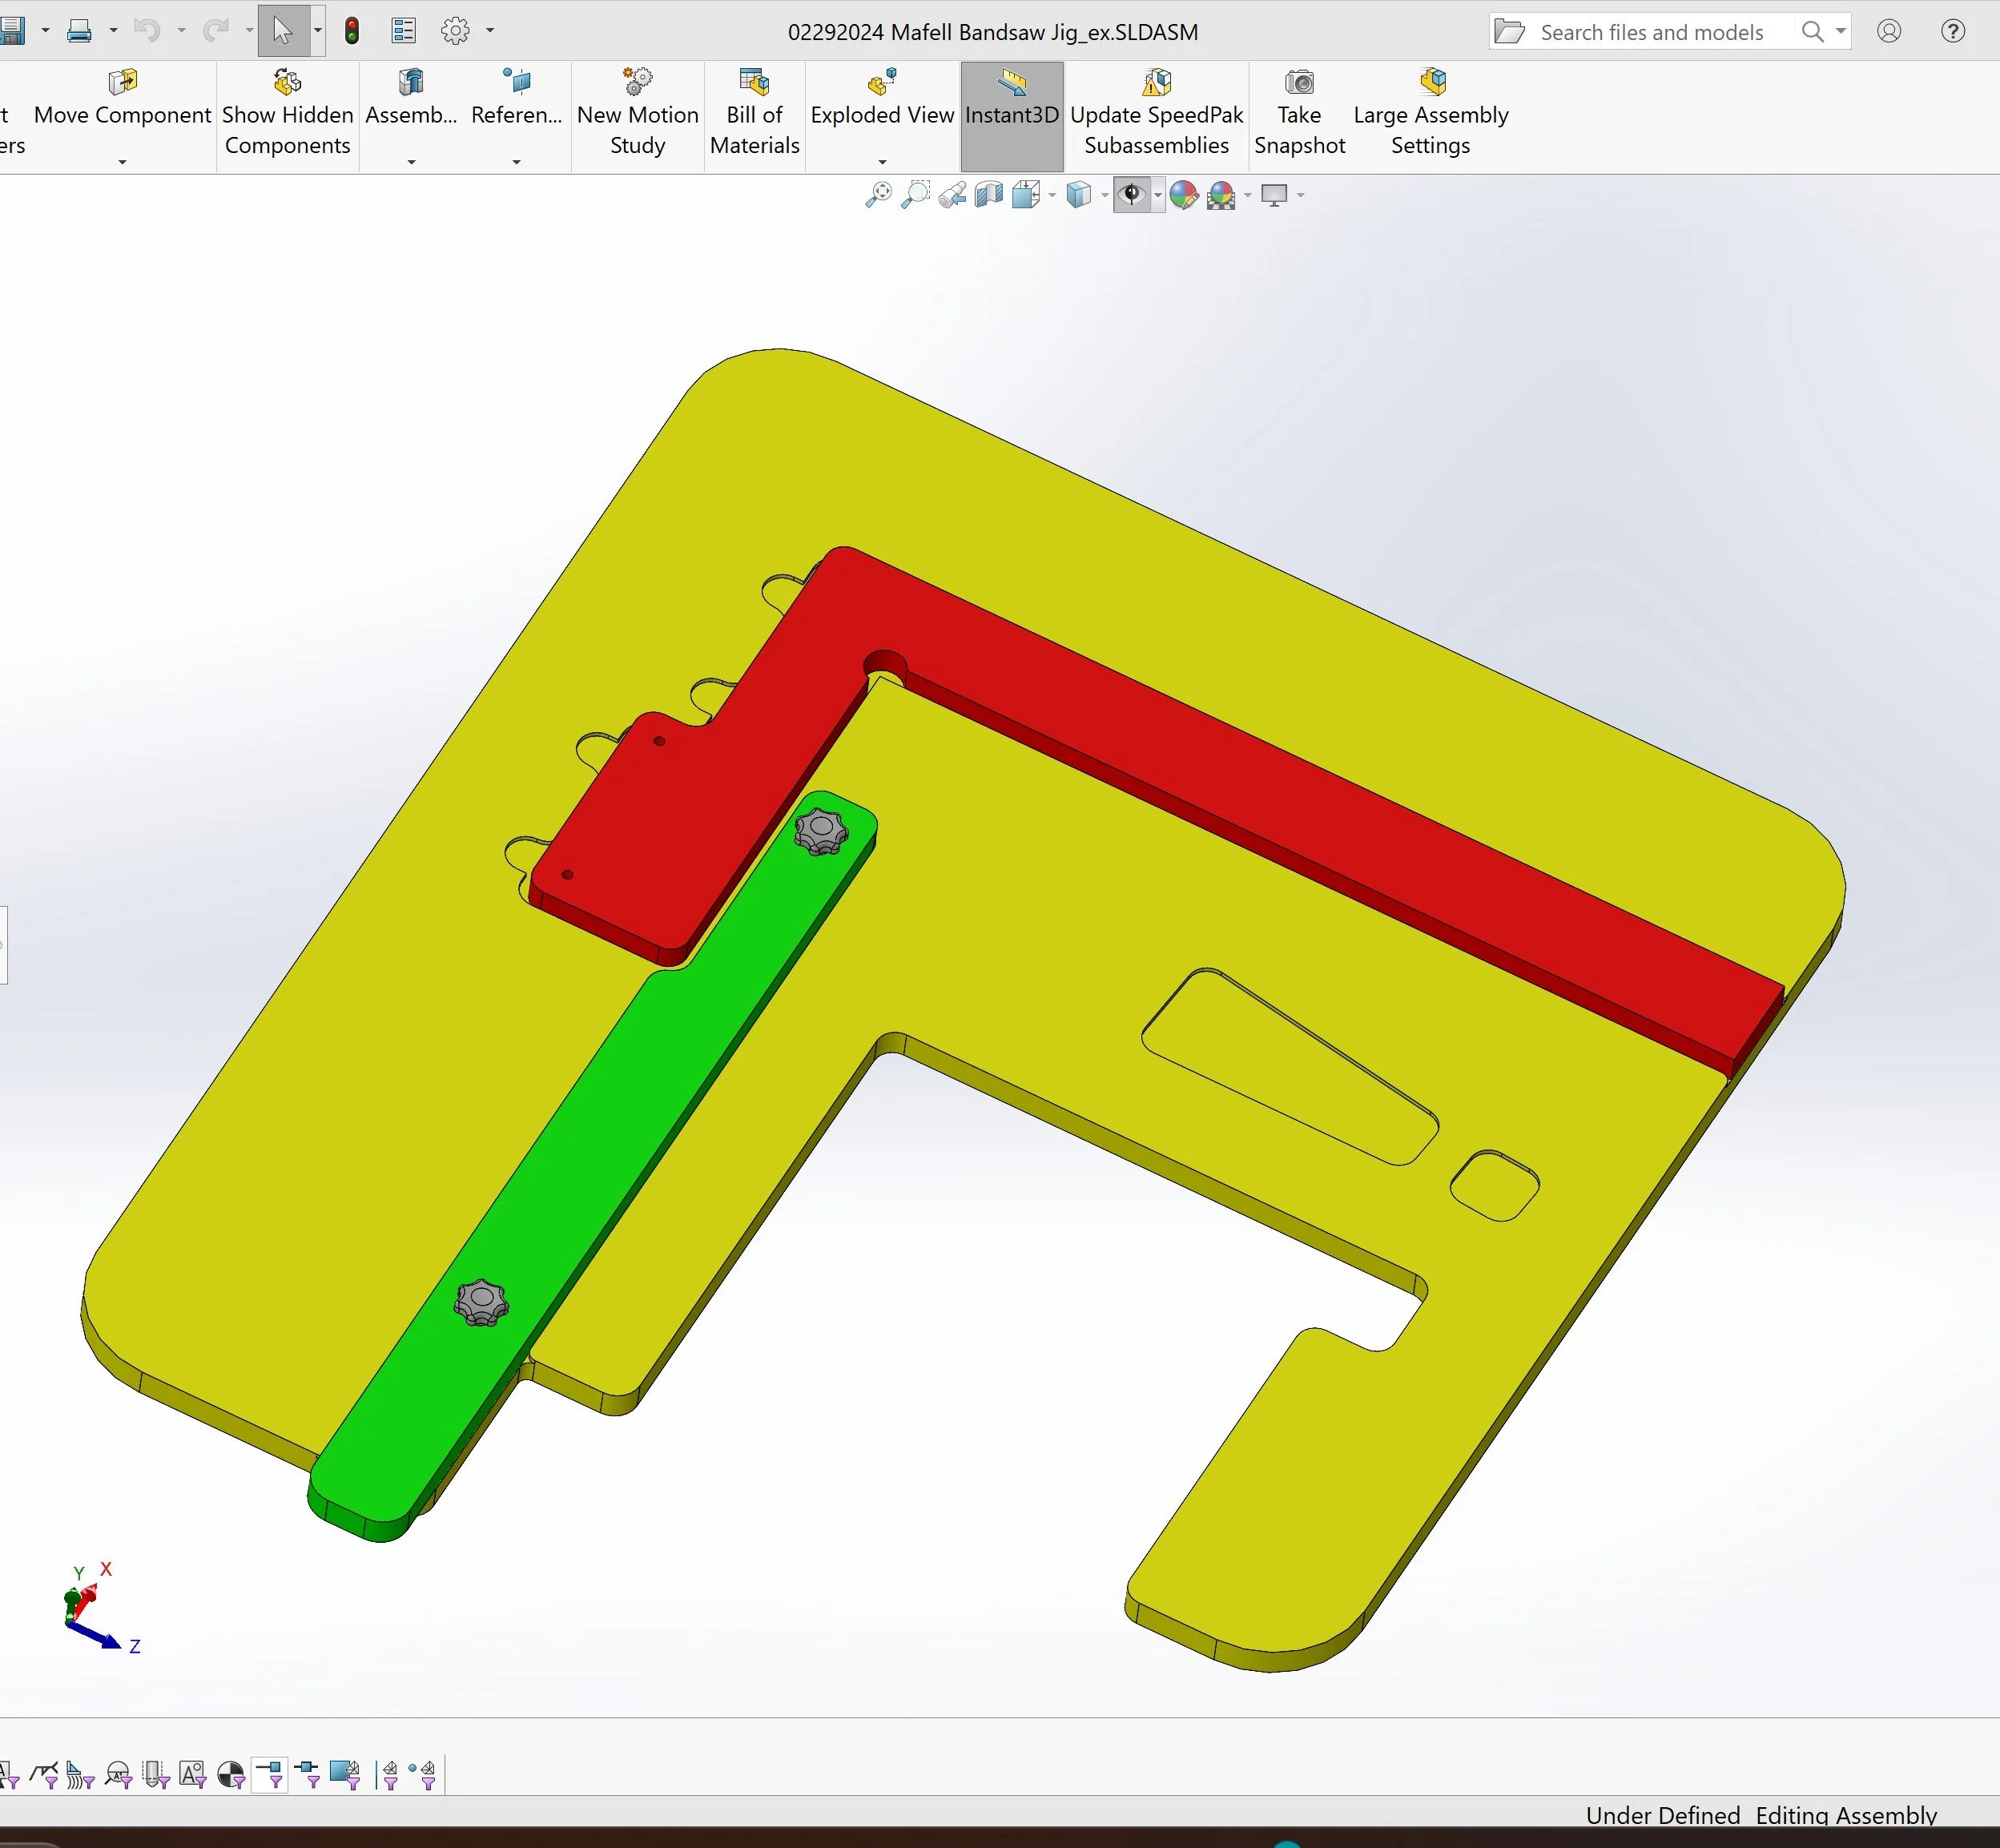Screen dimensions: 2000x1848
Task: Toggle the Hide/Show Items eye button
Action: click(x=1131, y=195)
